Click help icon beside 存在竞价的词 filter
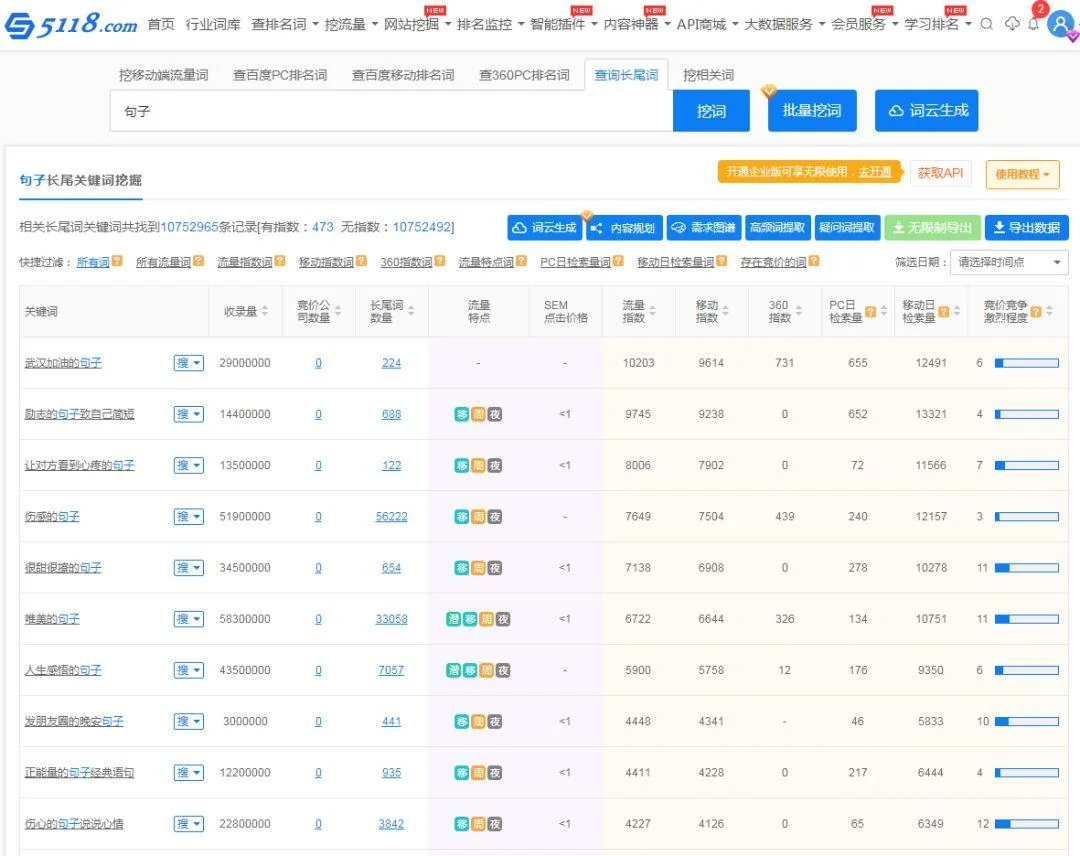Viewport: 1080px width, 856px height. (x=814, y=261)
